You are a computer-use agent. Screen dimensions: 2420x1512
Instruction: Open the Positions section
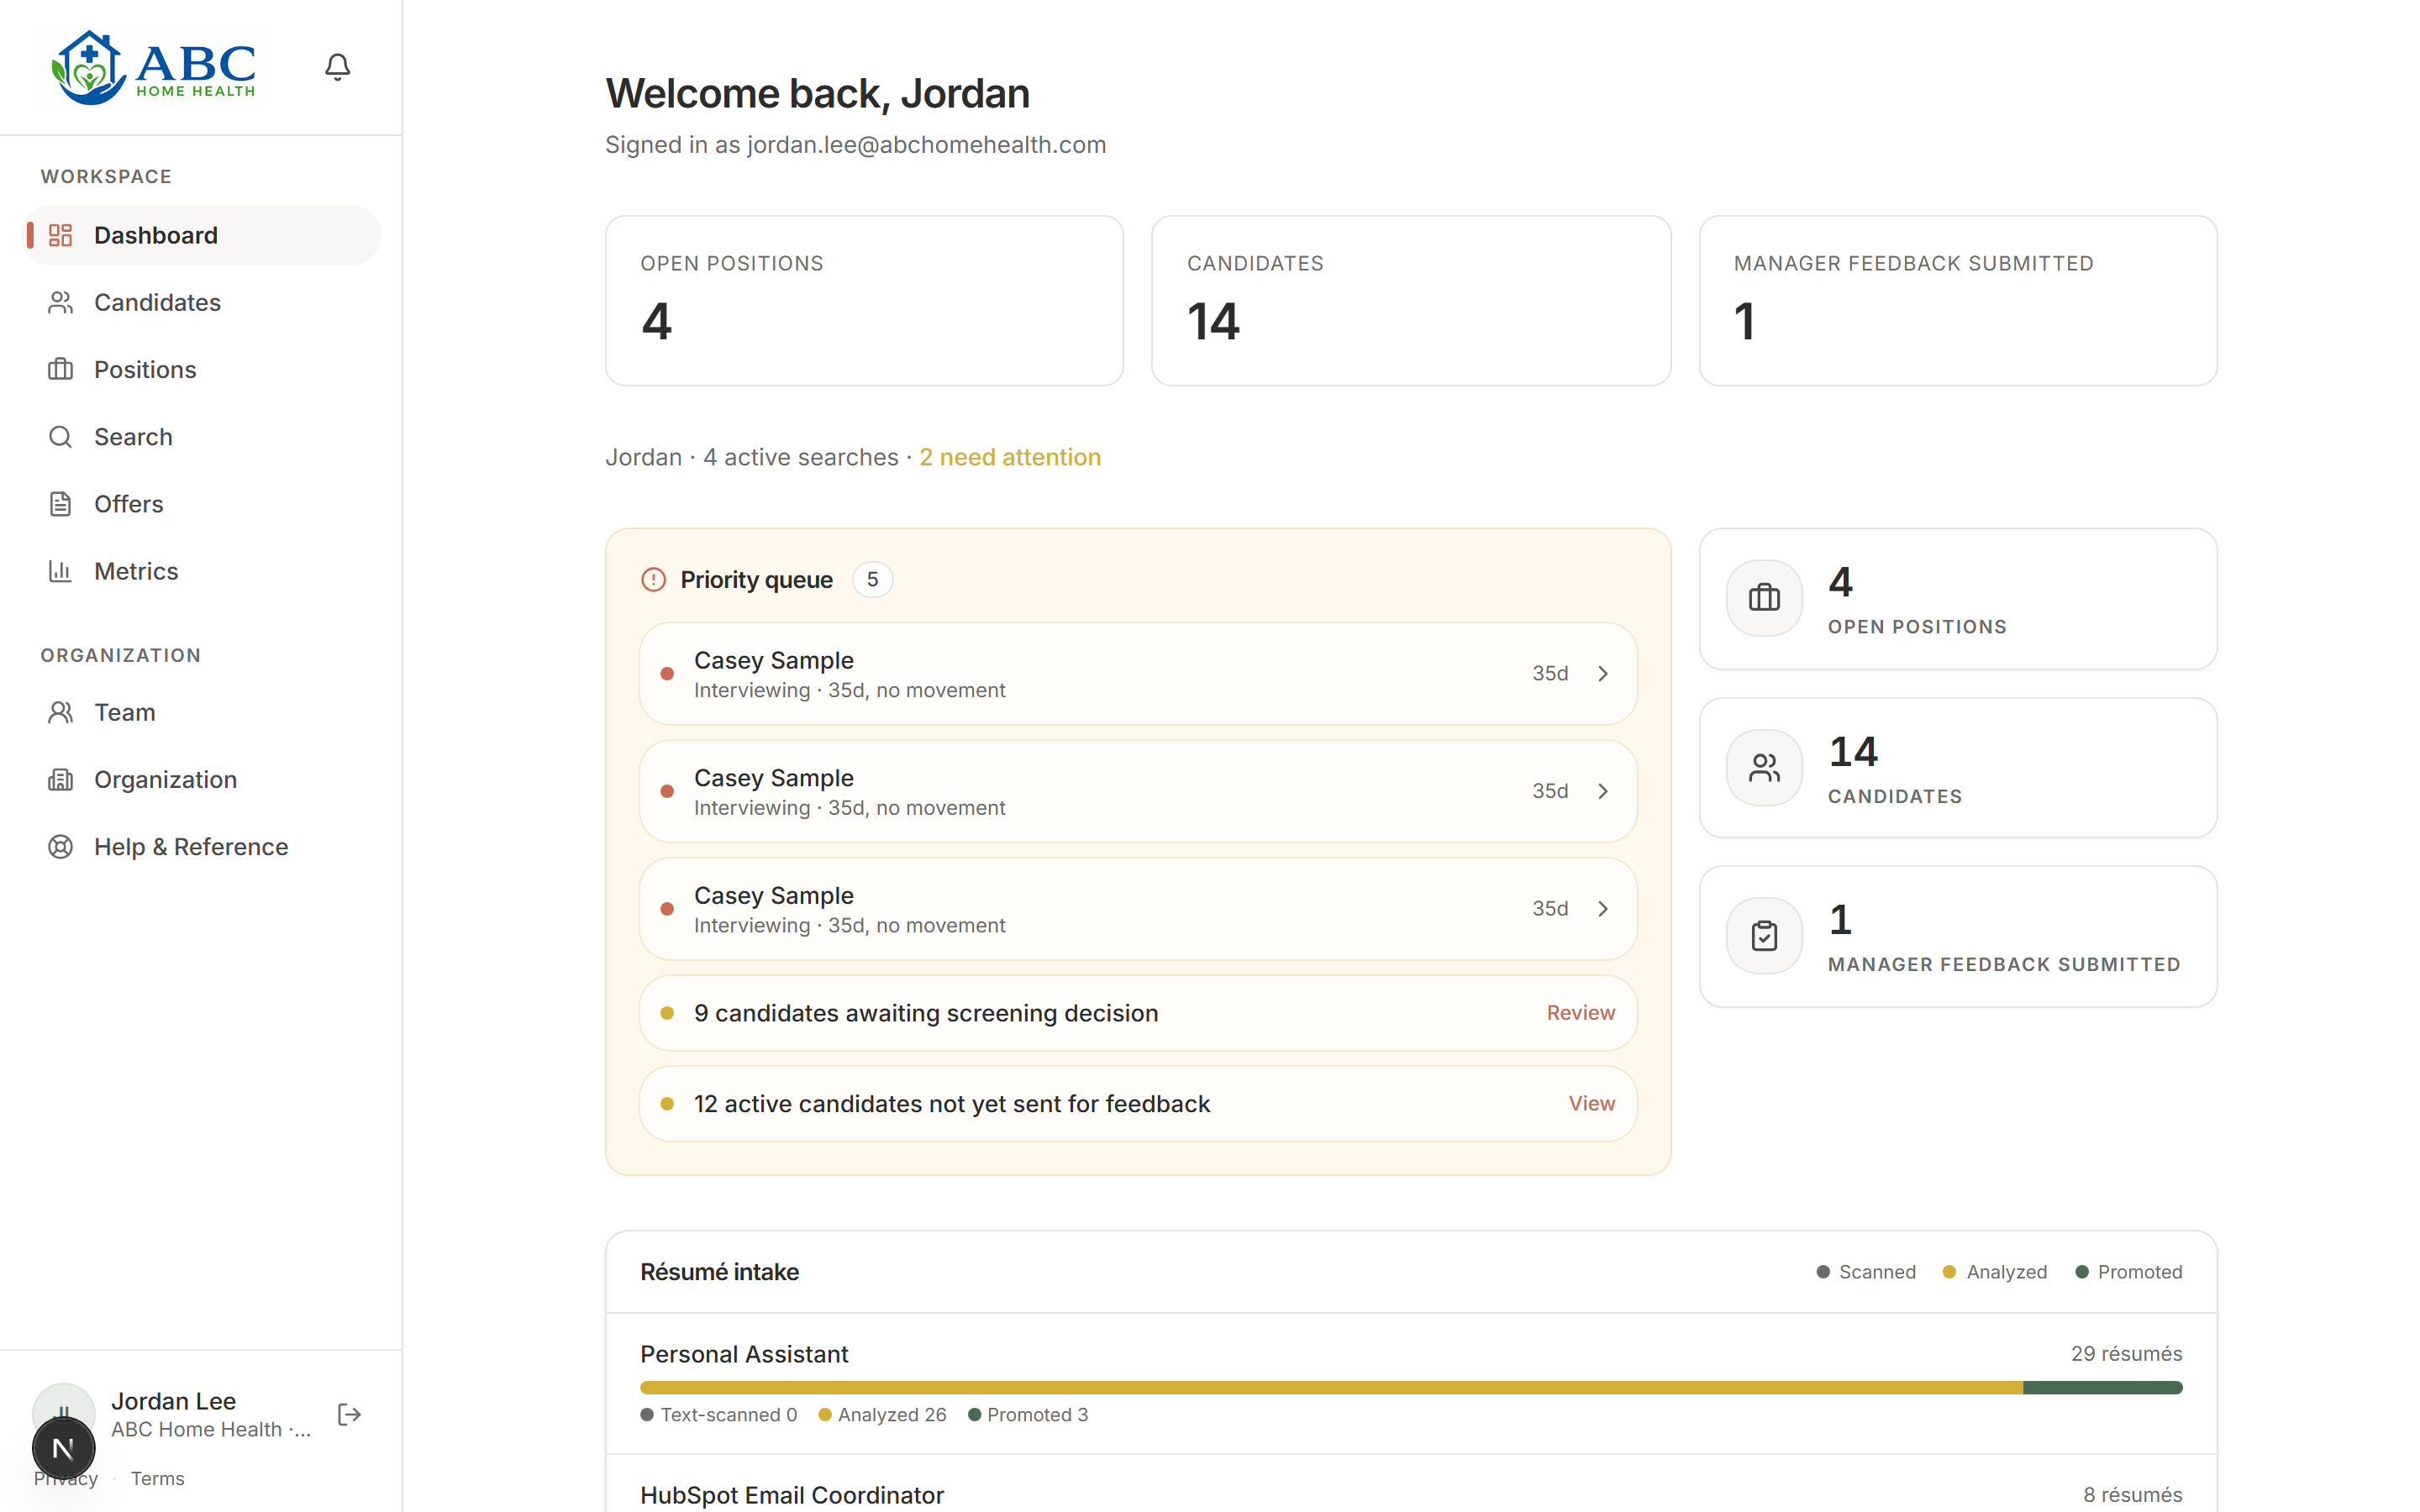click(201, 369)
